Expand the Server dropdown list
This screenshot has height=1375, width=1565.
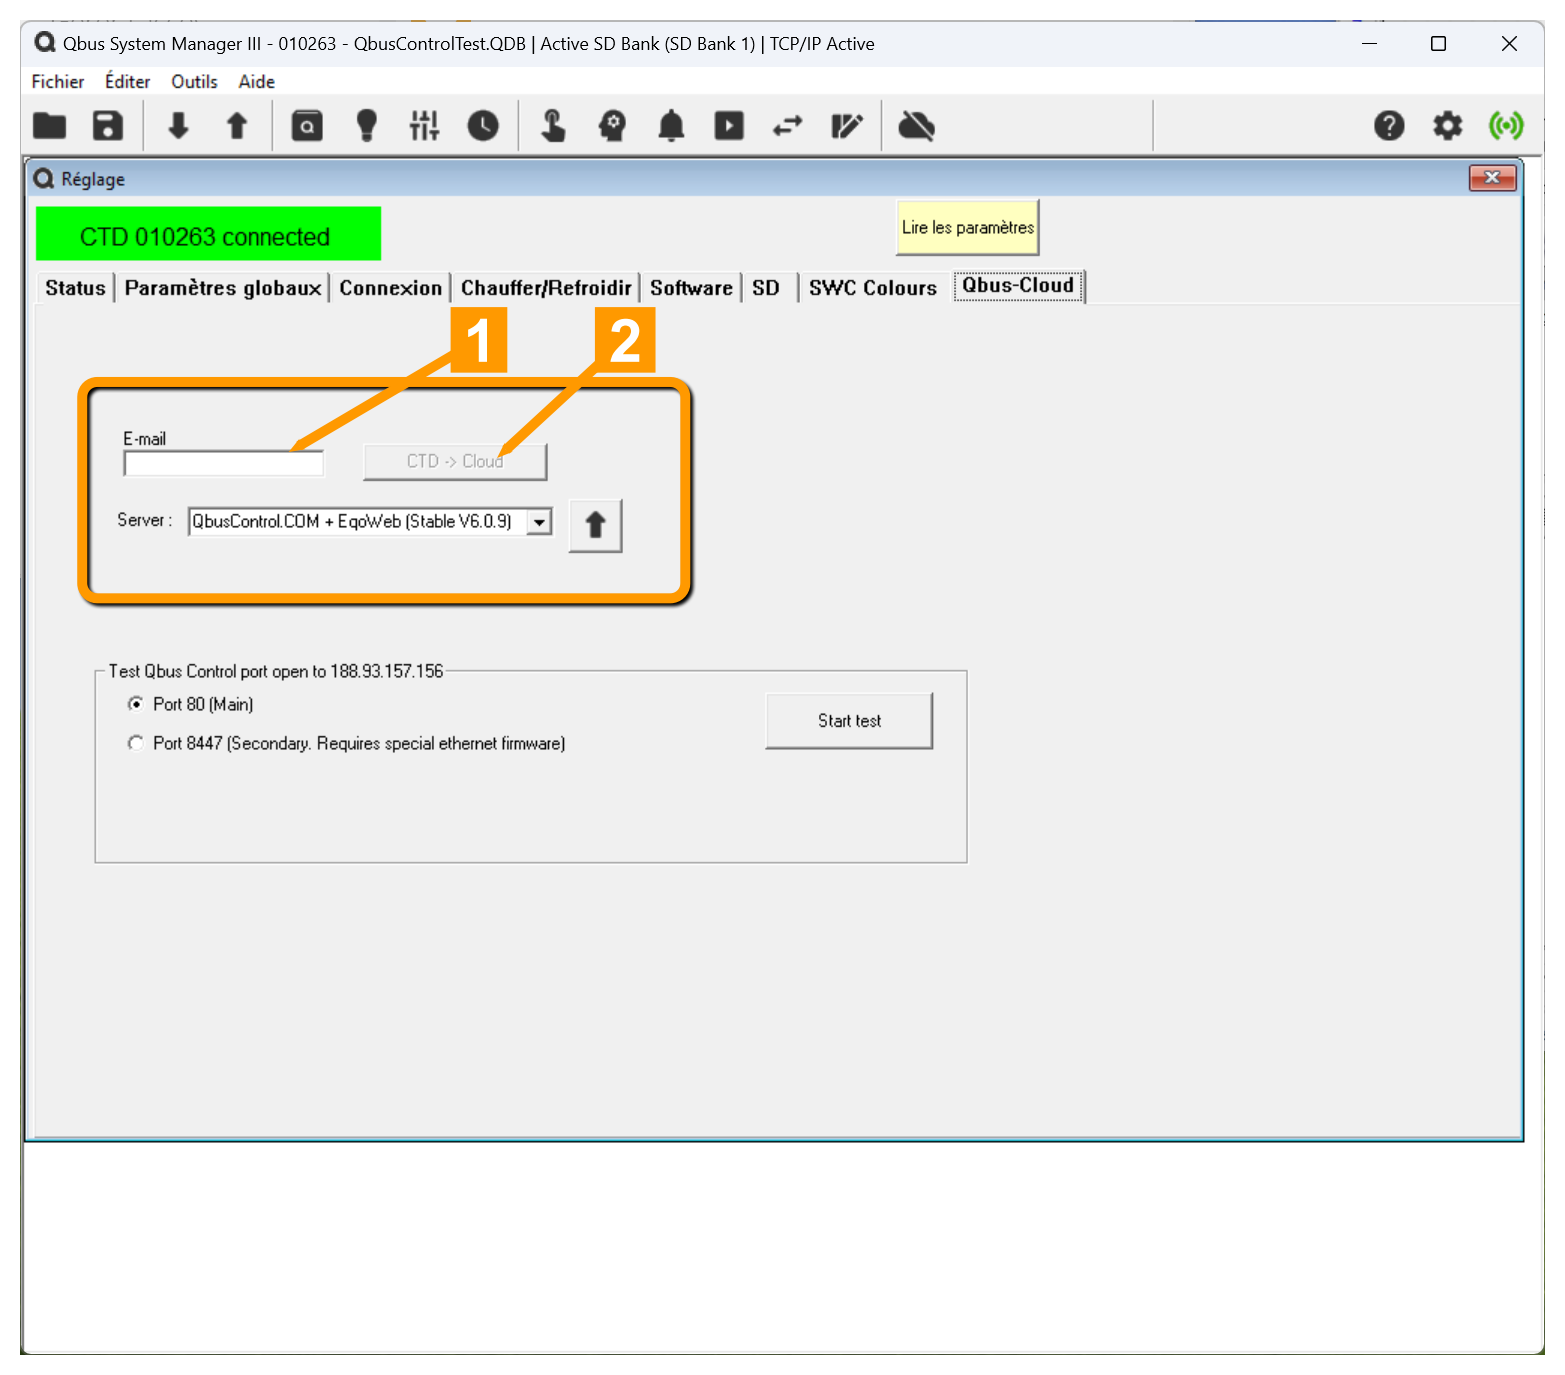click(x=540, y=522)
